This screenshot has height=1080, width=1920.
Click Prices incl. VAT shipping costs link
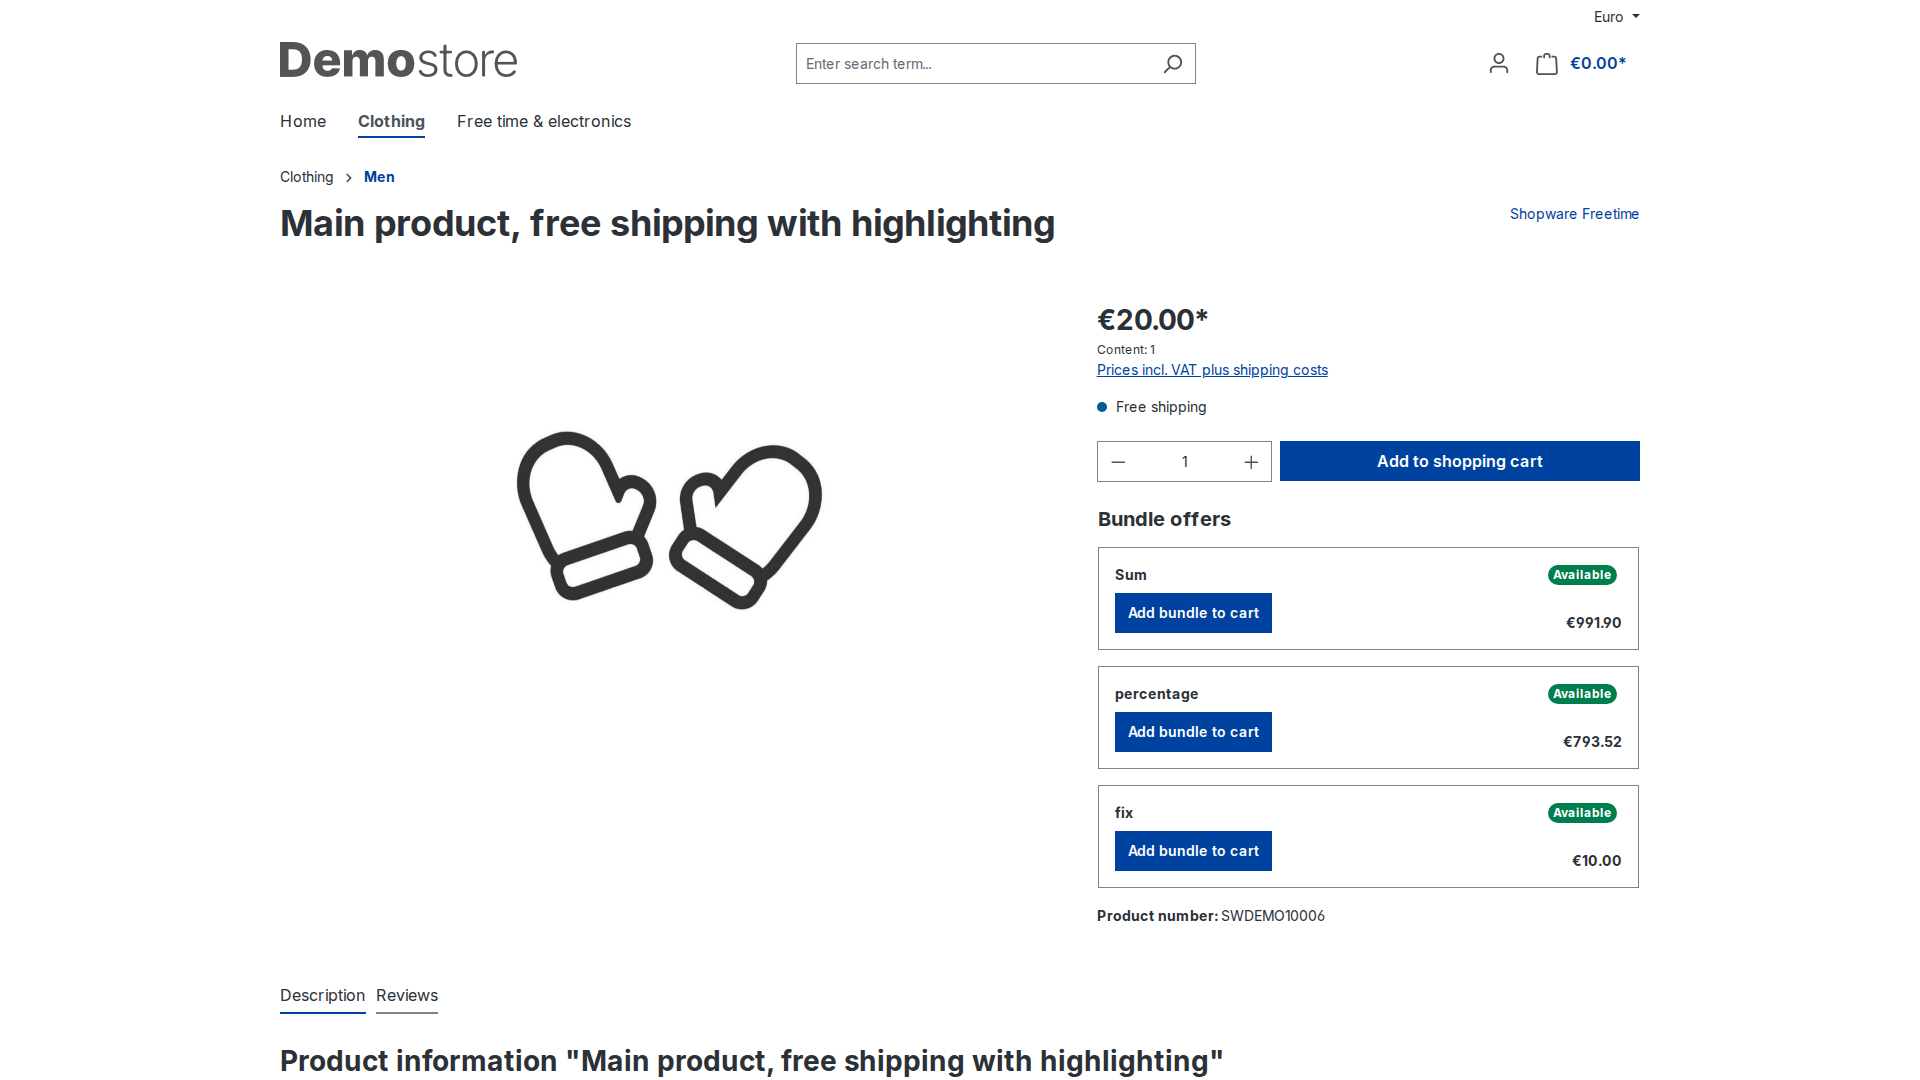point(1212,370)
